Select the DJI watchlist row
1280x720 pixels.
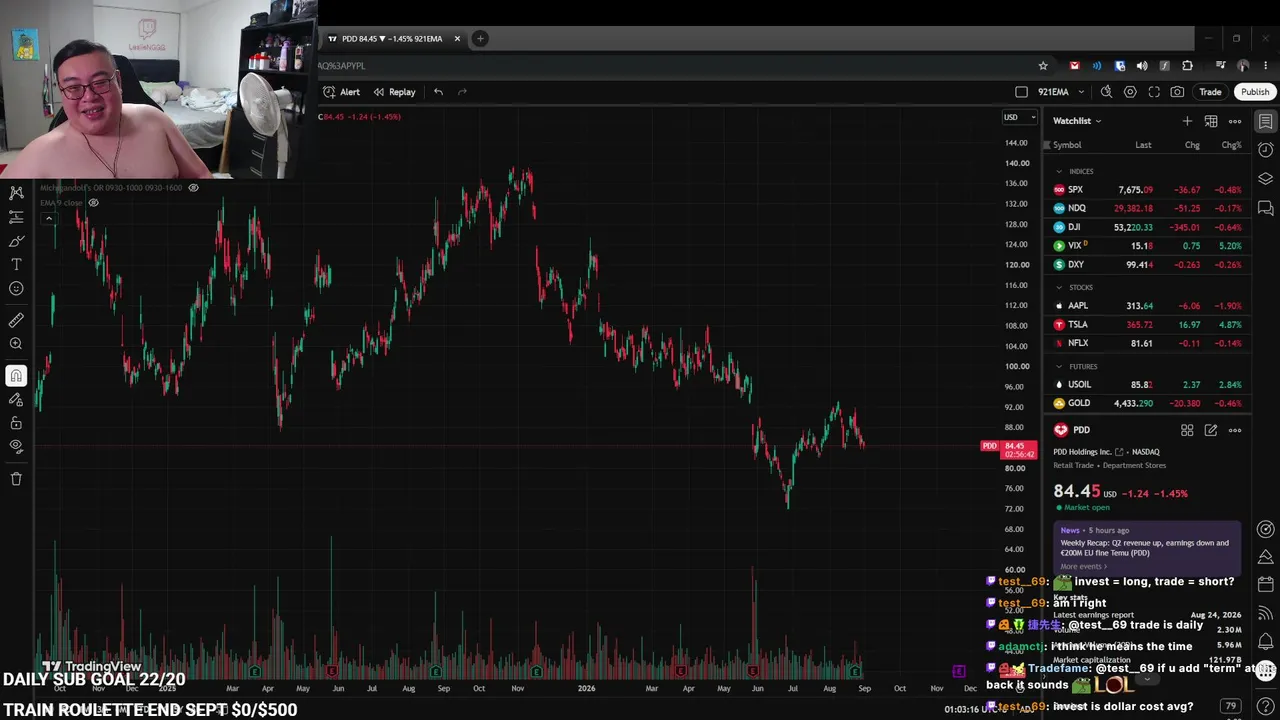point(1148,227)
